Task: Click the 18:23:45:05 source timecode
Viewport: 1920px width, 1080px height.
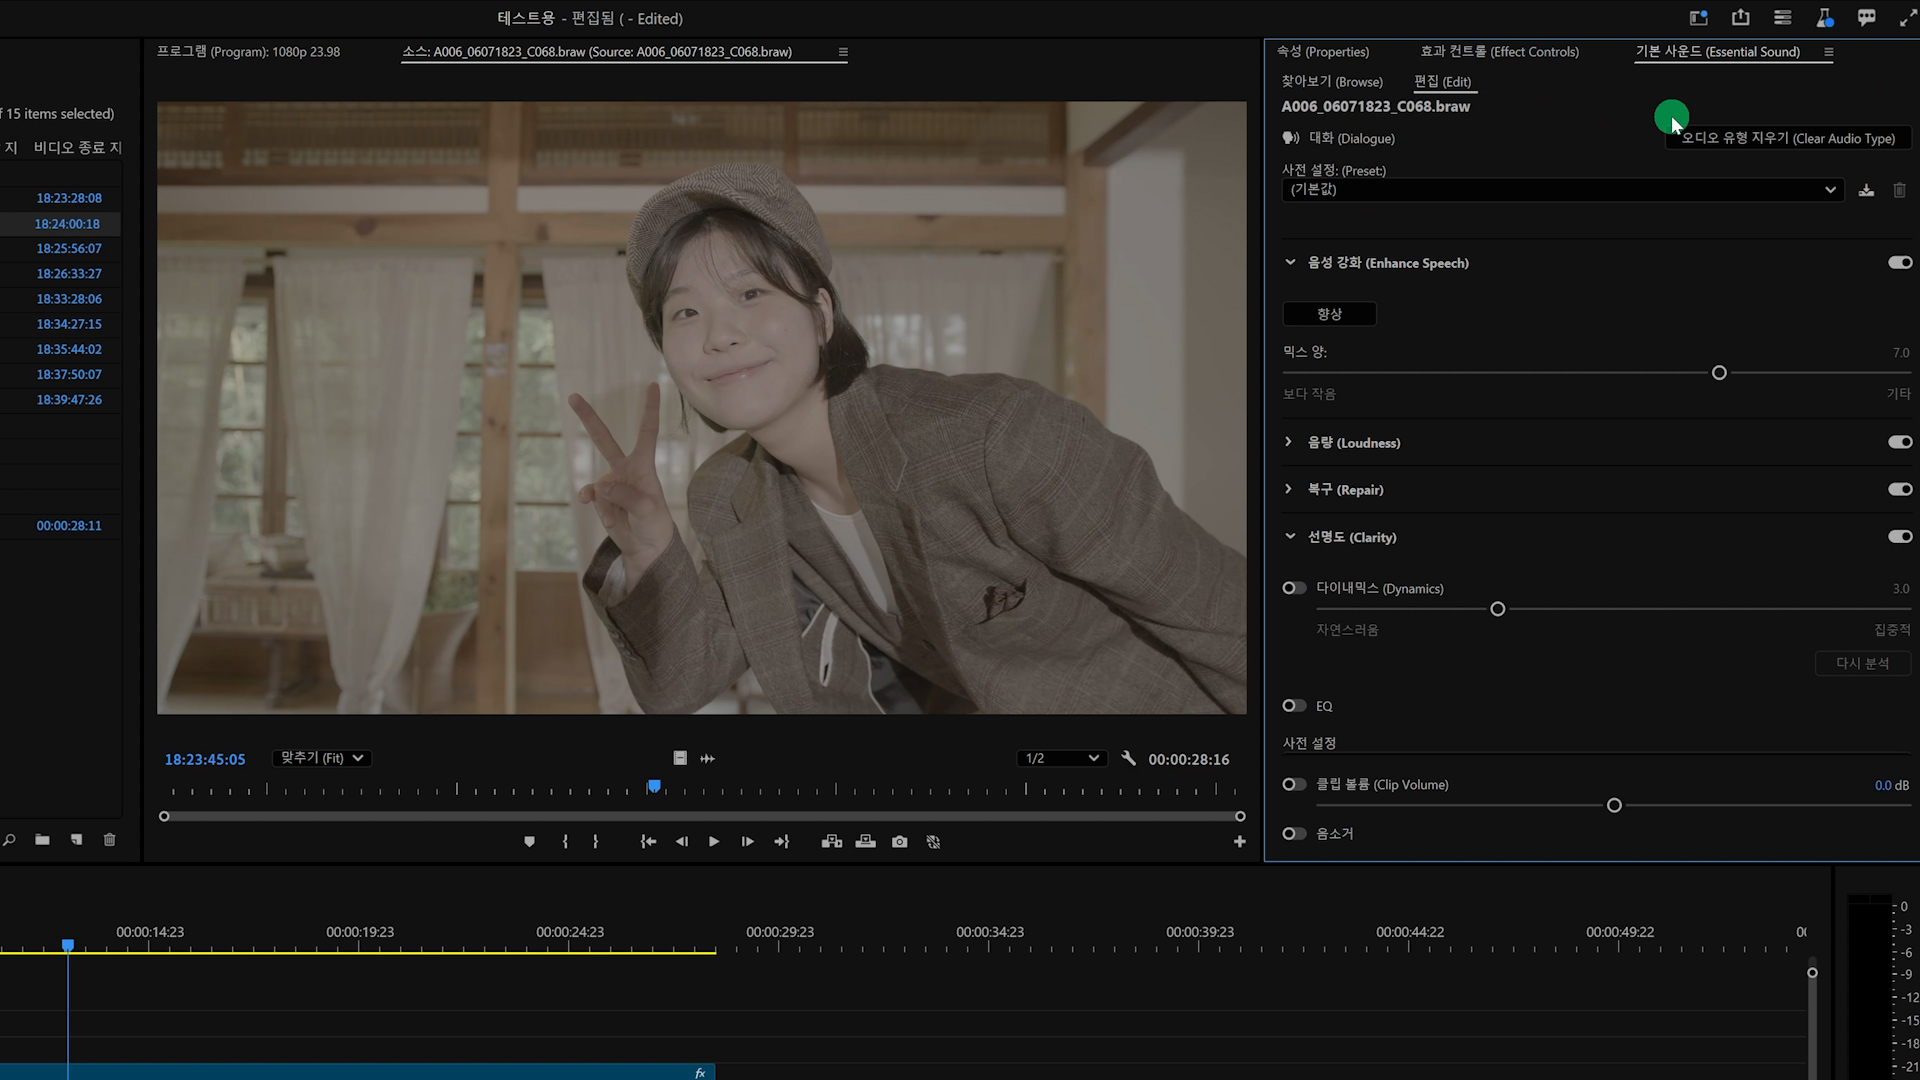Action: (205, 759)
